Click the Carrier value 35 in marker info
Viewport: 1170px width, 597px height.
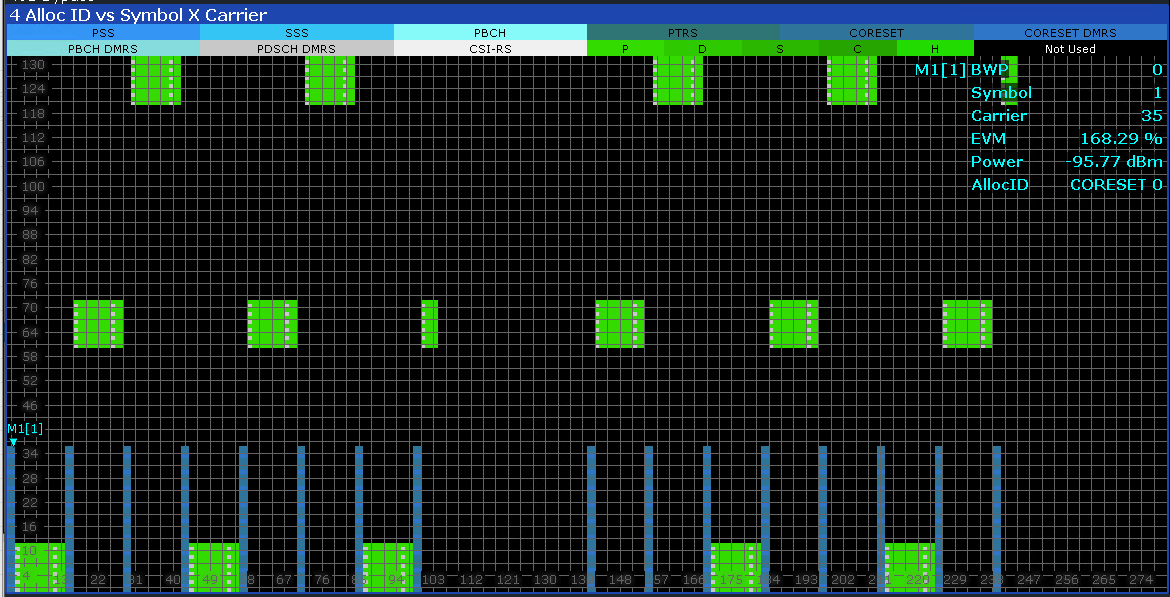click(x=1152, y=116)
